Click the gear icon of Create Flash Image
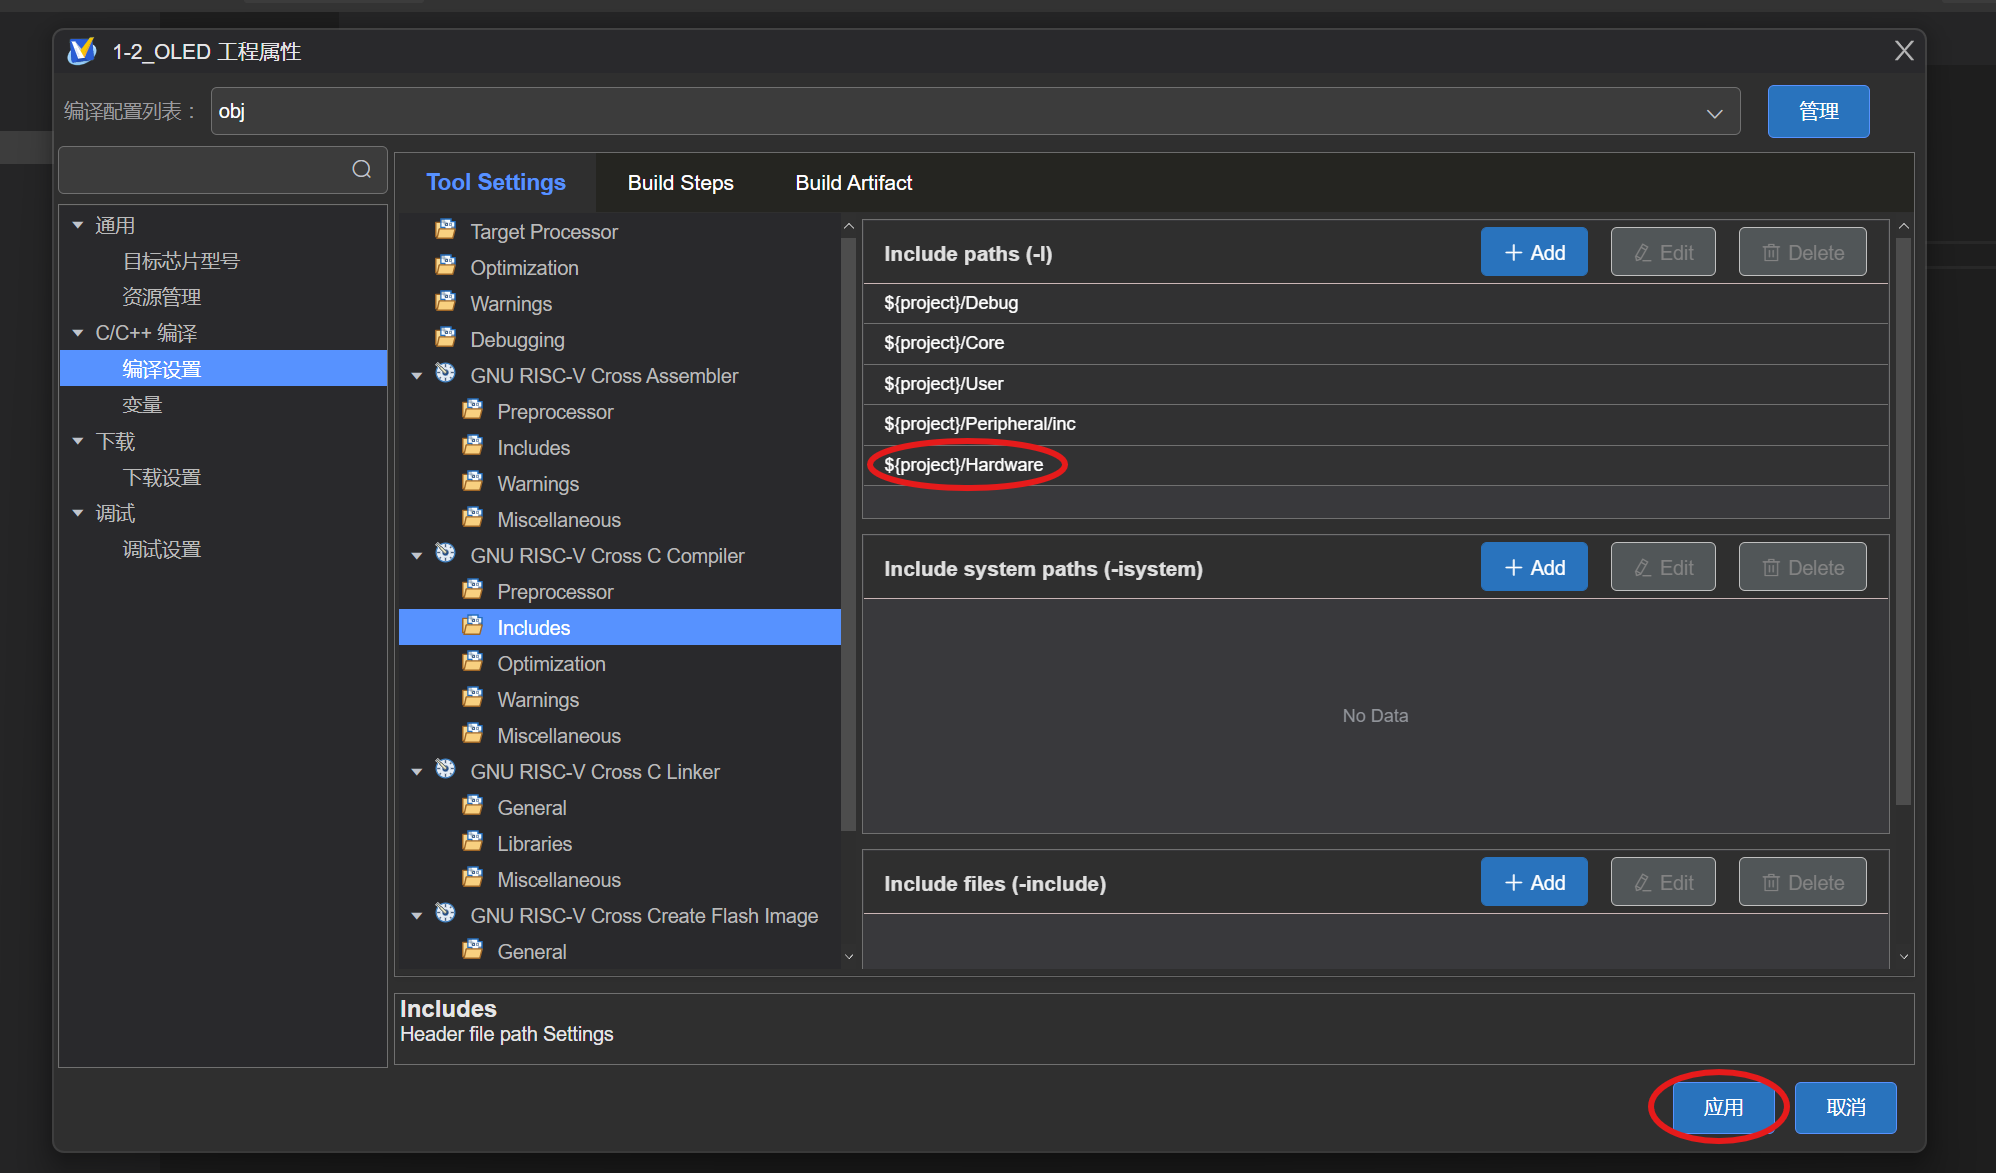 [x=446, y=914]
